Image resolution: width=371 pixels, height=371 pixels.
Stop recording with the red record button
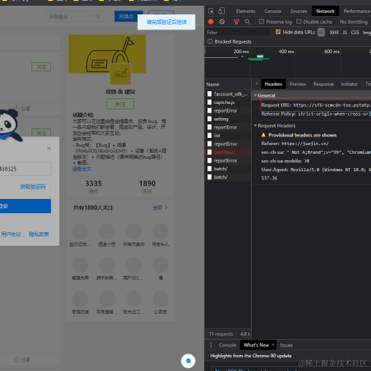(211, 22)
